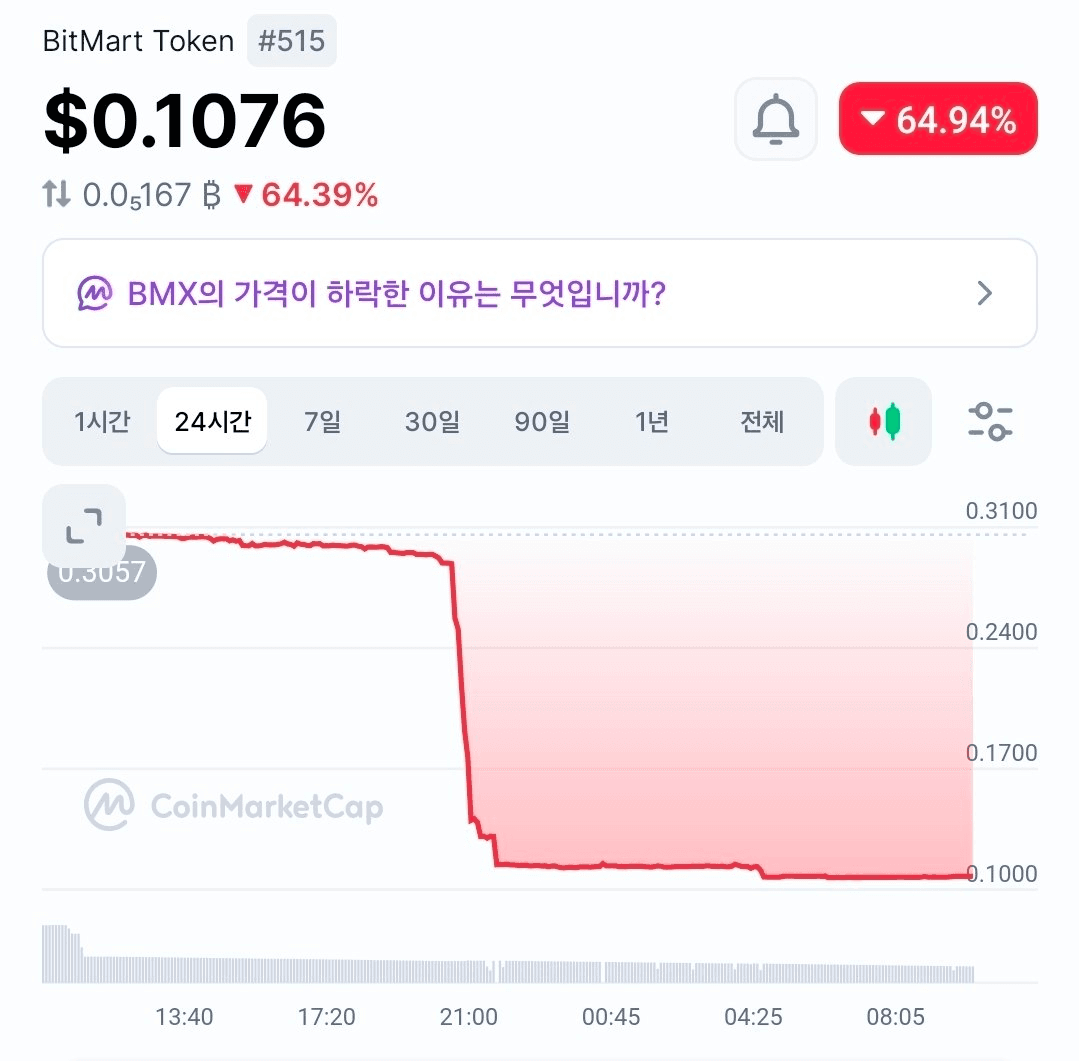Tap the 64.94% change badge
Image resolution: width=1079 pixels, height=1061 pixels.
[938, 118]
